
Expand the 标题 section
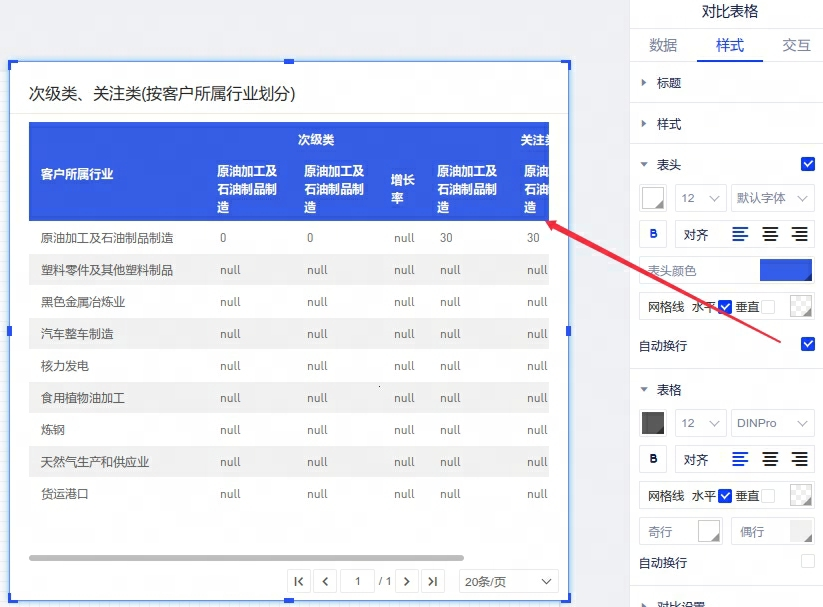[x=668, y=83]
